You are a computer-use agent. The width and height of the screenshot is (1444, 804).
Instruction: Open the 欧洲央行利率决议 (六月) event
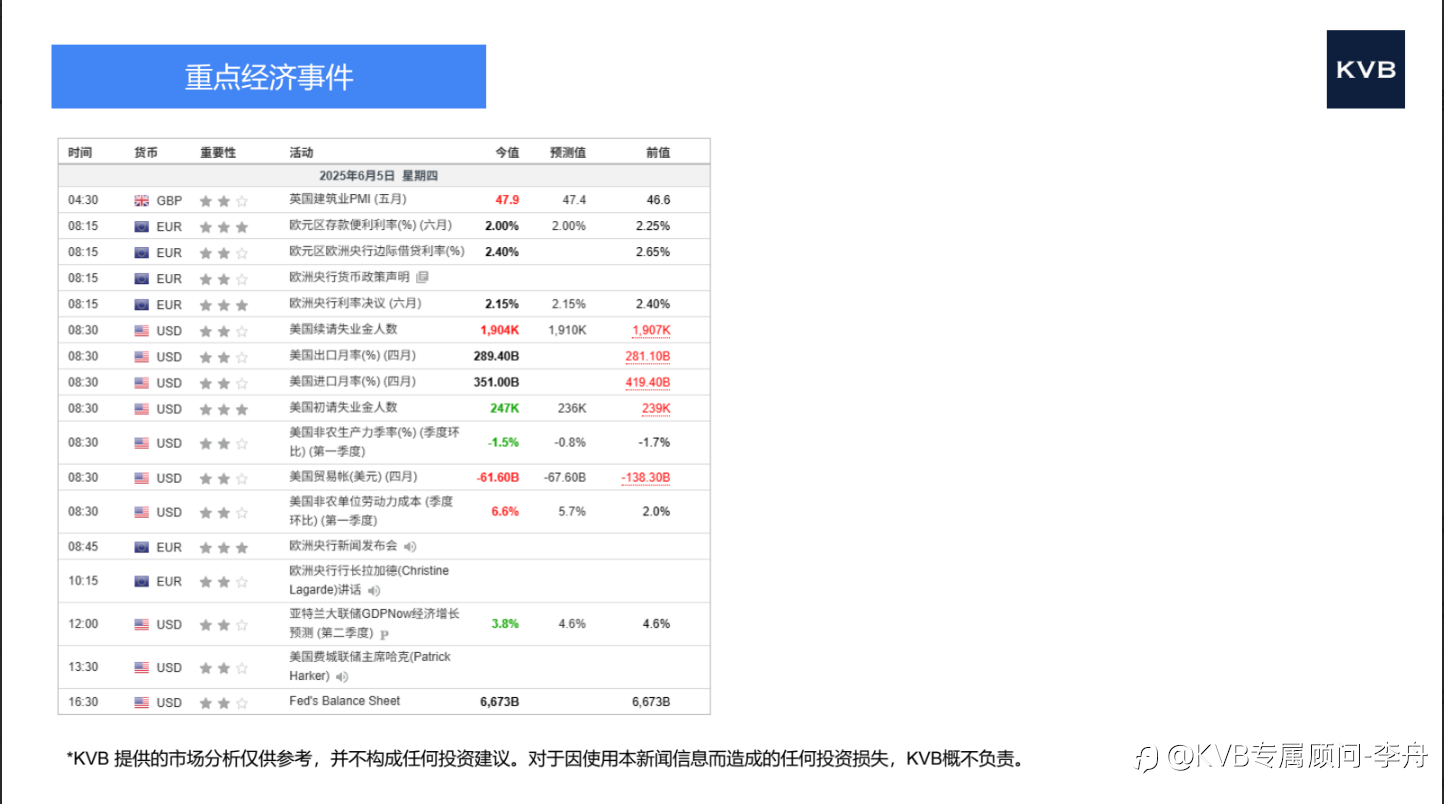pyautogui.click(x=355, y=303)
